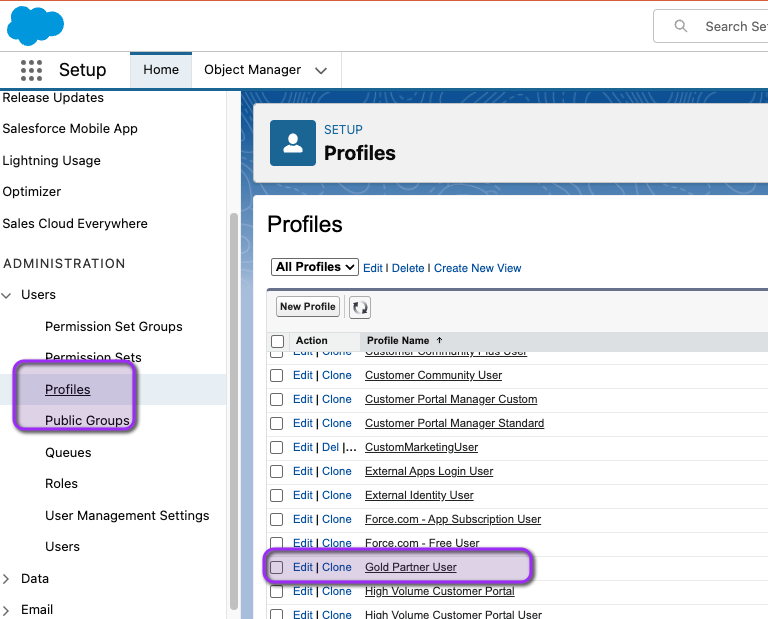Open the Customer Portal Manager Standard profile

[455, 423]
